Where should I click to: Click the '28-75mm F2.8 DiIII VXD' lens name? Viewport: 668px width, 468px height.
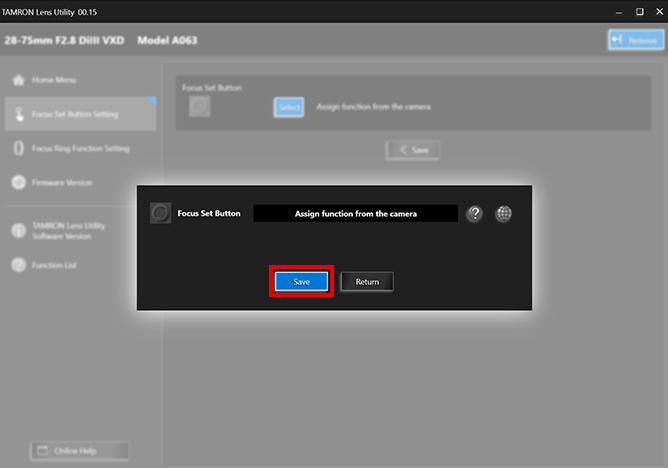pos(64,40)
